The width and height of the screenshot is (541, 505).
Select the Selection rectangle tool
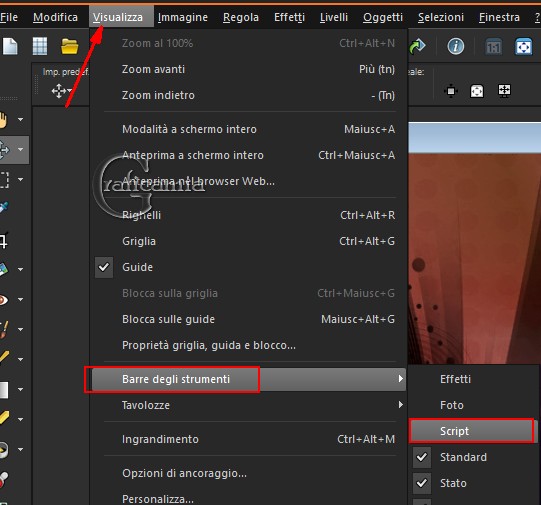coord(4,179)
